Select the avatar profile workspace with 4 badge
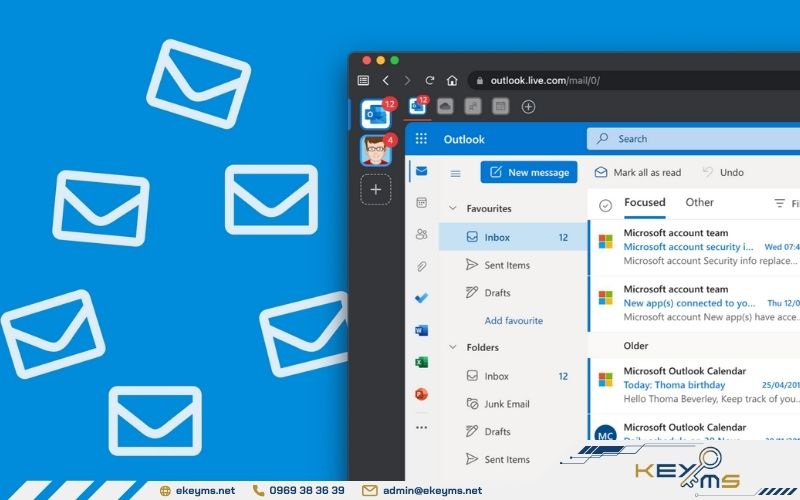800x500 pixels. (x=376, y=151)
